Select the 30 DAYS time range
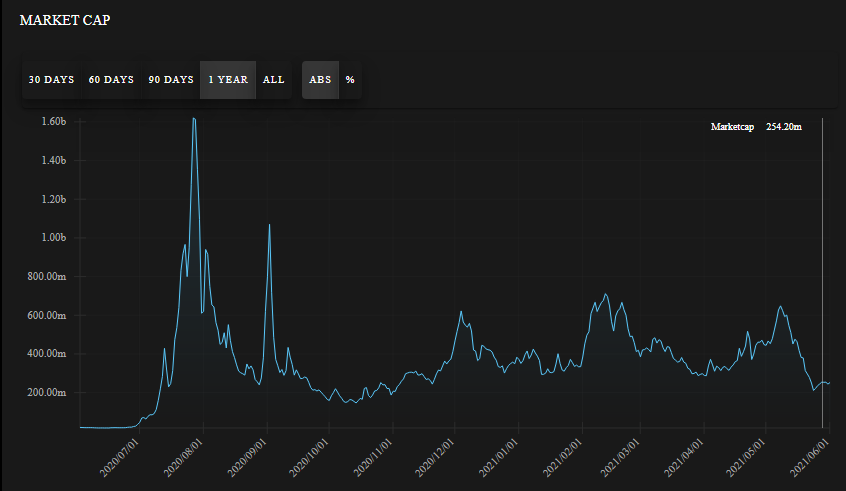Viewport: 846px width, 491px height. pos(51,80)
